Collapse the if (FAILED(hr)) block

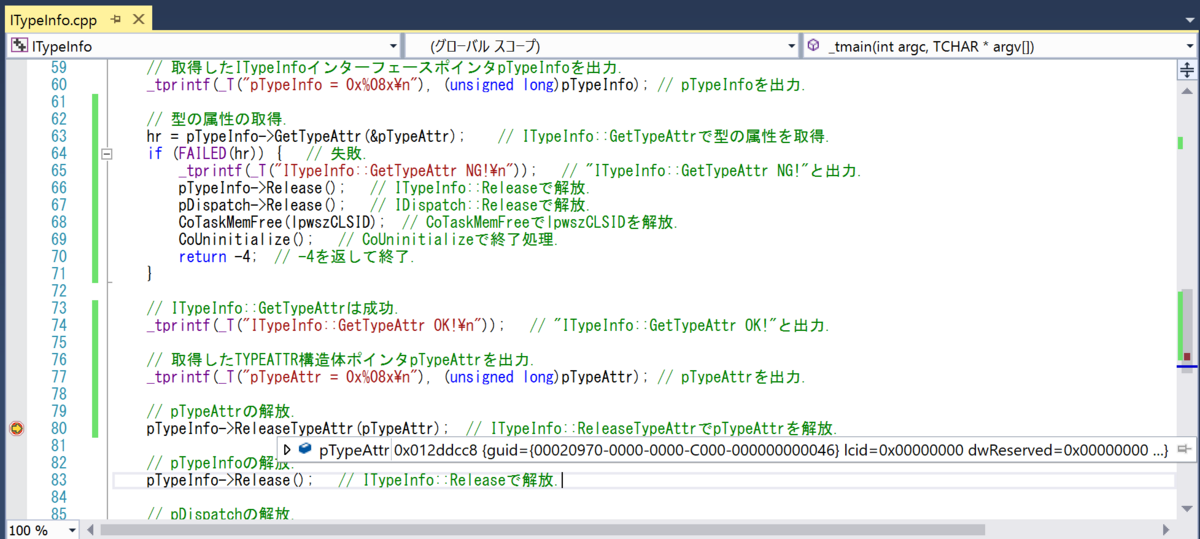click(x=107, y=154)
